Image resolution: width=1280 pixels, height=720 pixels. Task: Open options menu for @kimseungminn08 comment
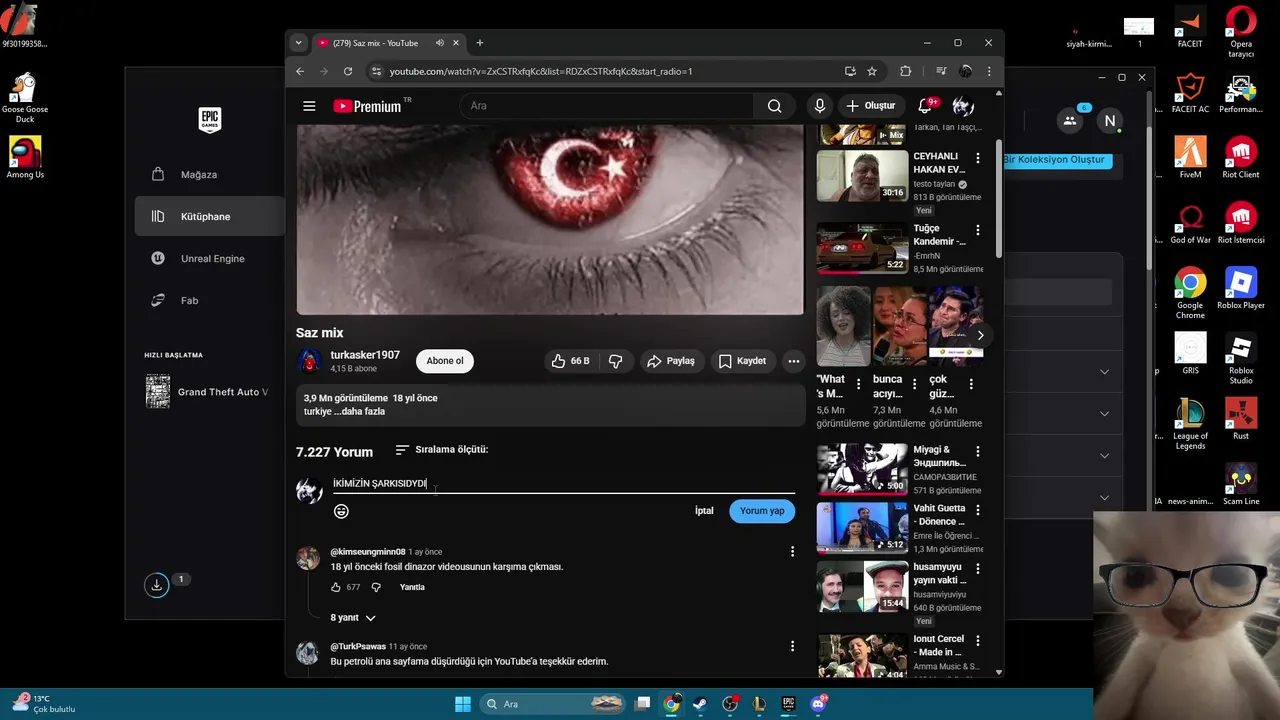[x=792, y=551]
